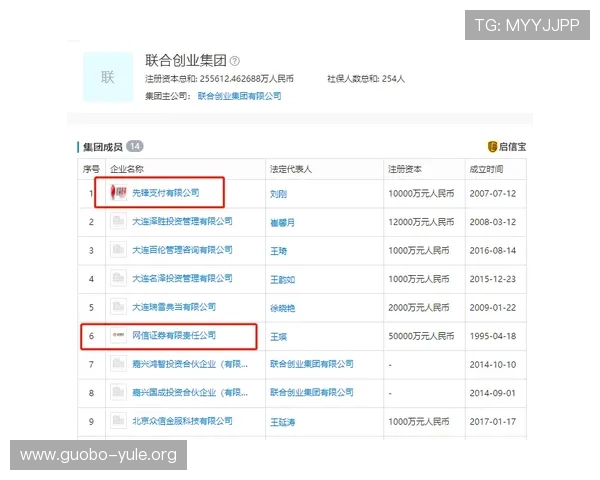
Task: Open legal representative link in row 4
Action: (x=282, y=279)
